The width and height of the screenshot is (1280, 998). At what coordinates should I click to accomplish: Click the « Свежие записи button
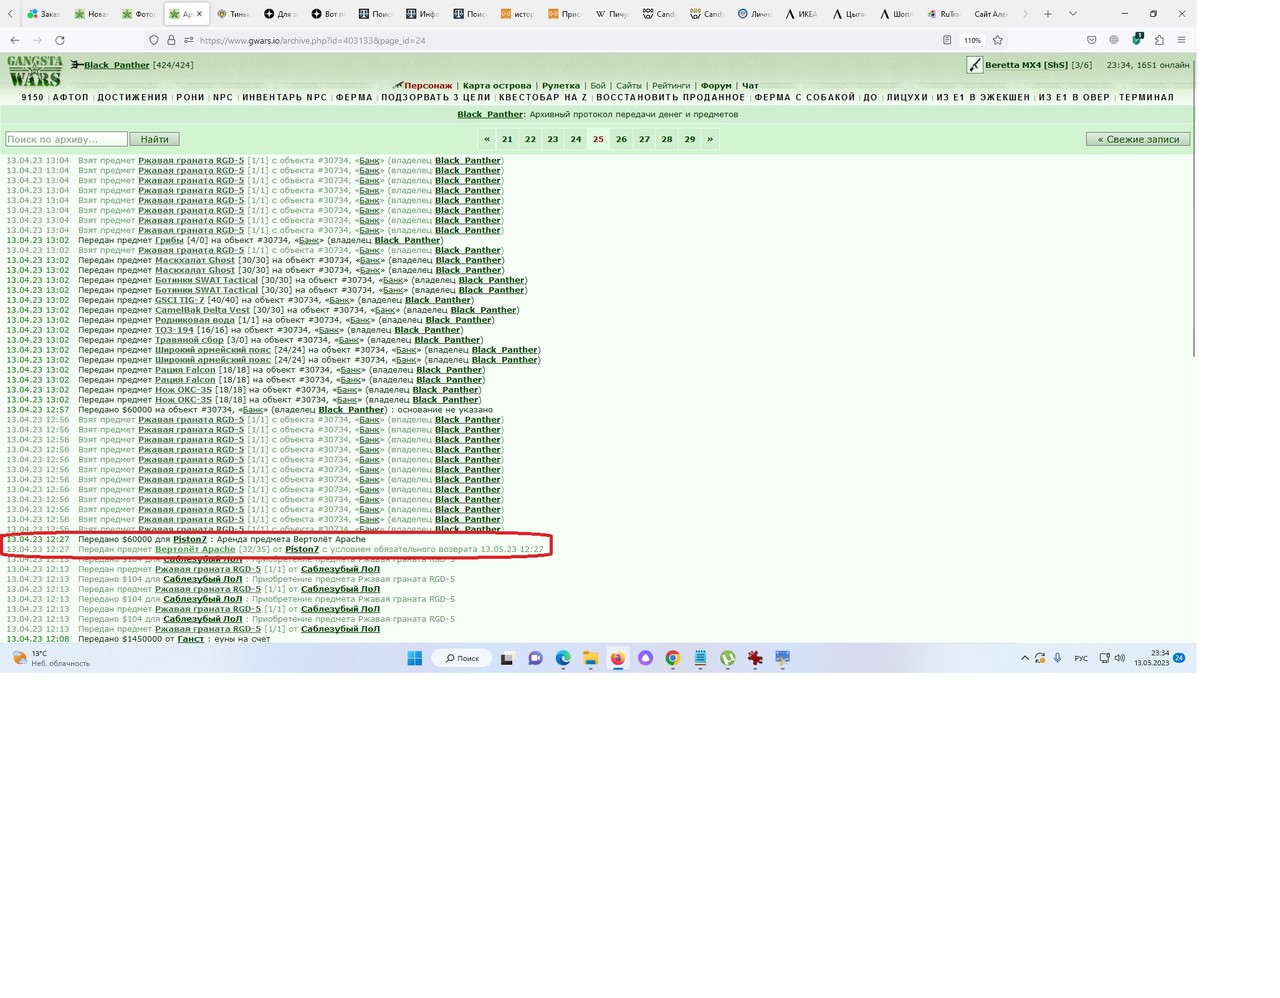tap(1138, 139)
